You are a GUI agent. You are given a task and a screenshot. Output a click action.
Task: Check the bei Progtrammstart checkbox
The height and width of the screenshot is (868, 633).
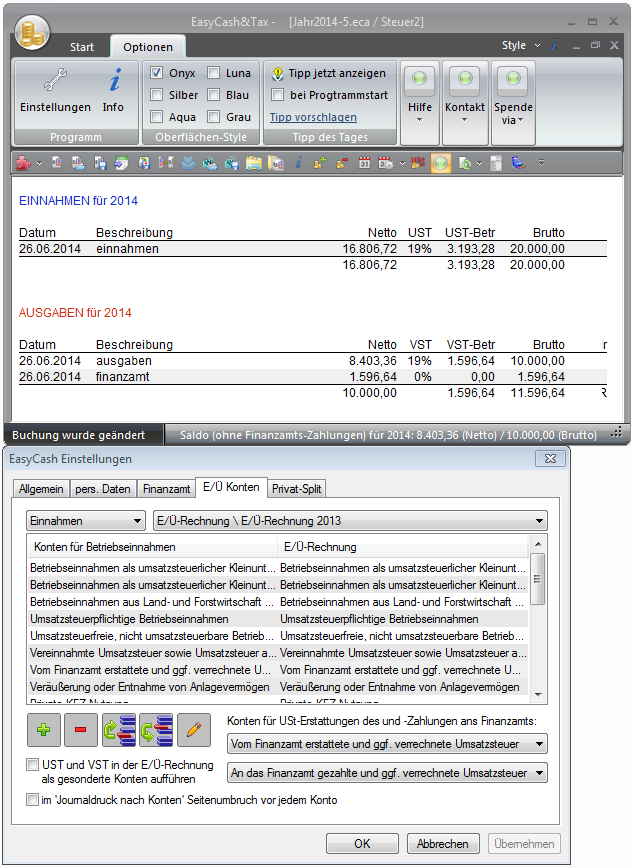pyautogui.click(x=277, y=95)
